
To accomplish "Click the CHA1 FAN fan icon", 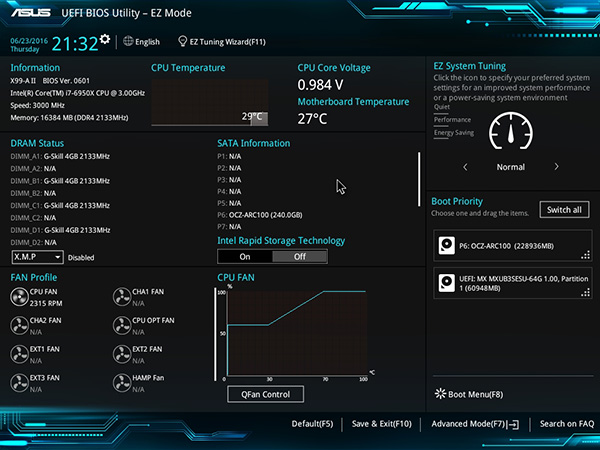I will pyautogui.click(x=122, y=297).
